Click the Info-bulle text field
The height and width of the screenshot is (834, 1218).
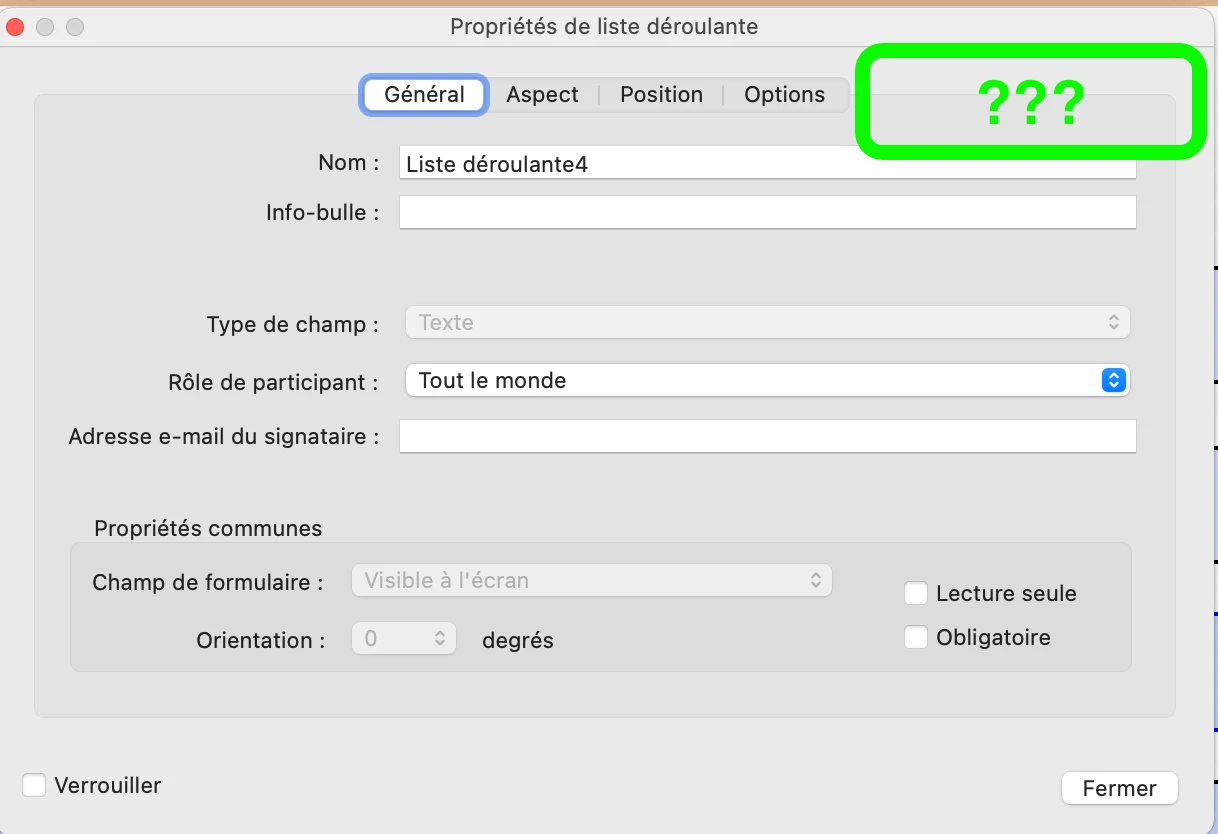point(768,212)
